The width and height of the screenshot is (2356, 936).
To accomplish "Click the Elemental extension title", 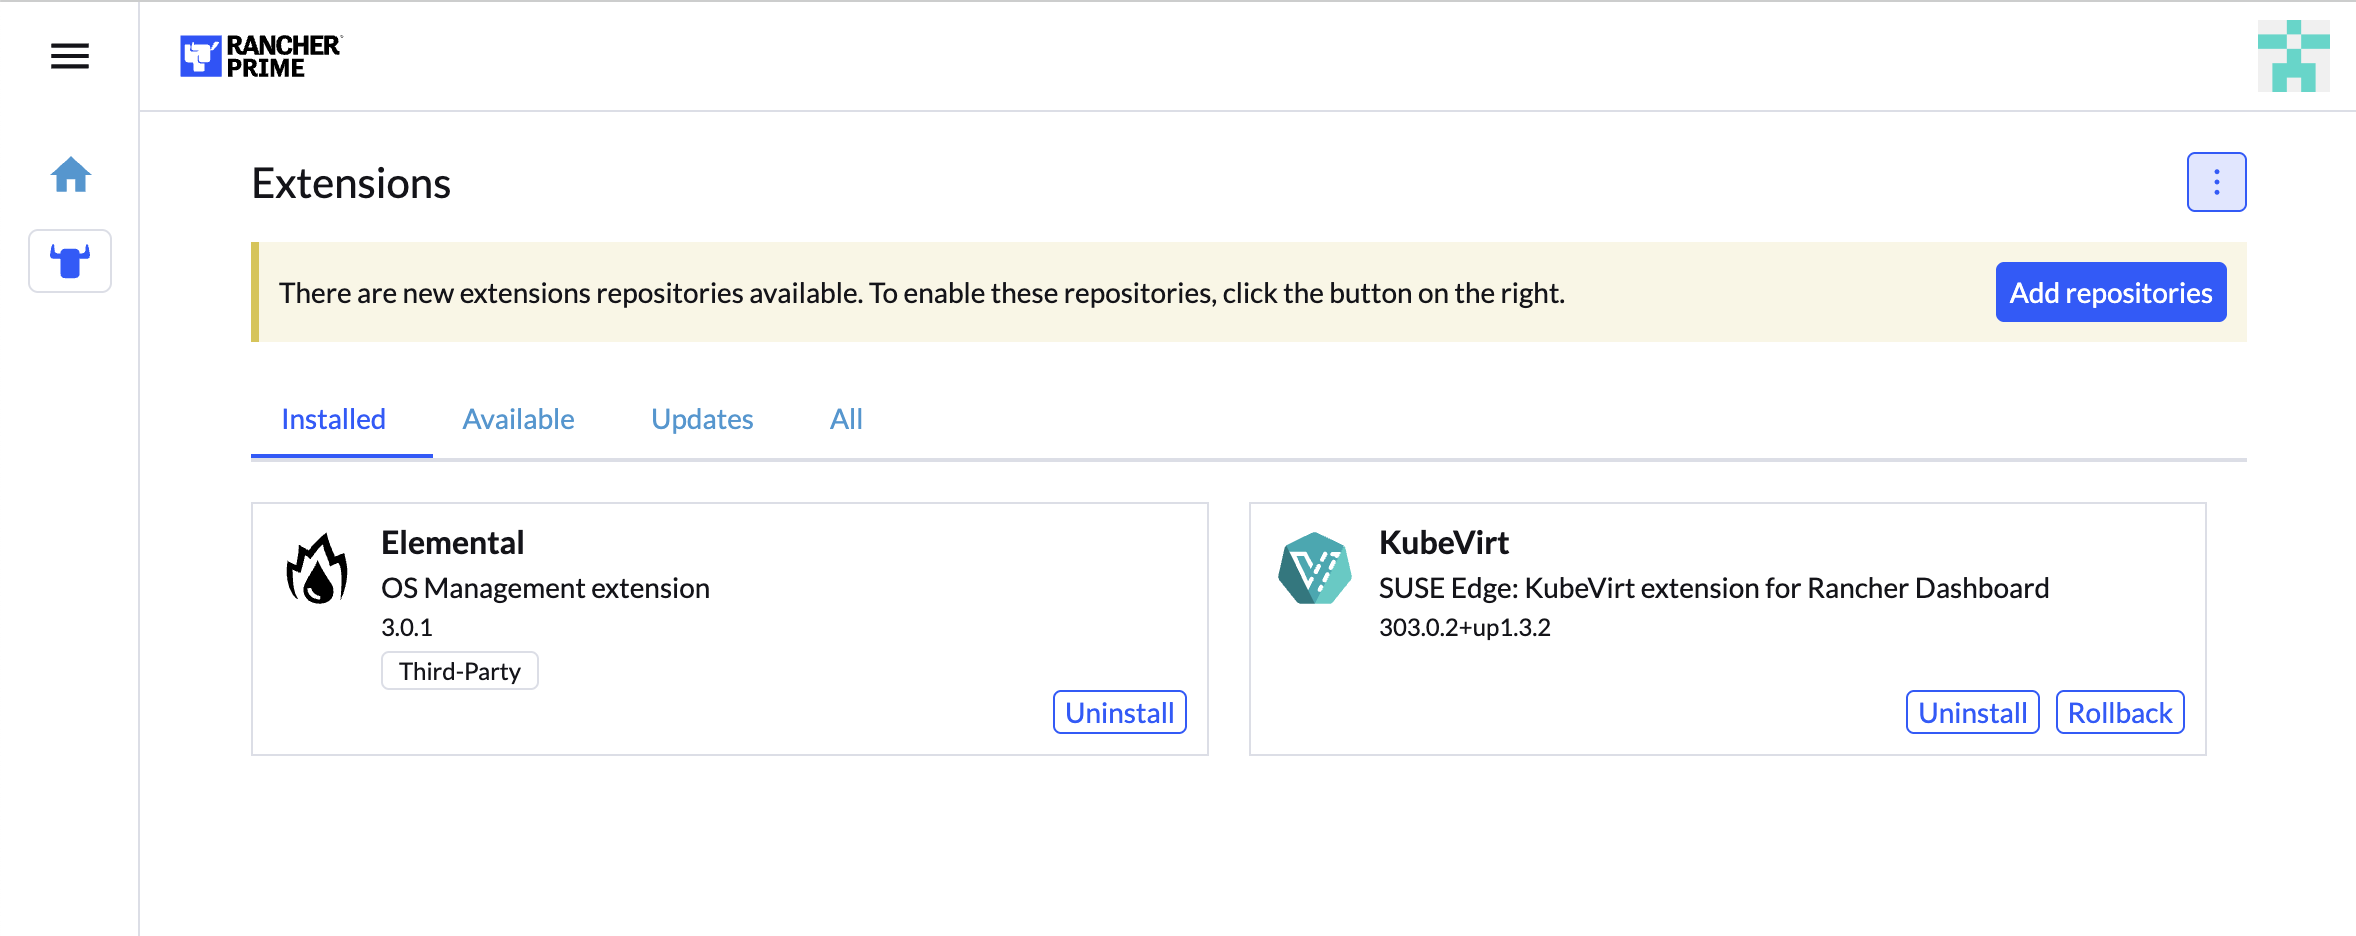I will pos(452,543).
